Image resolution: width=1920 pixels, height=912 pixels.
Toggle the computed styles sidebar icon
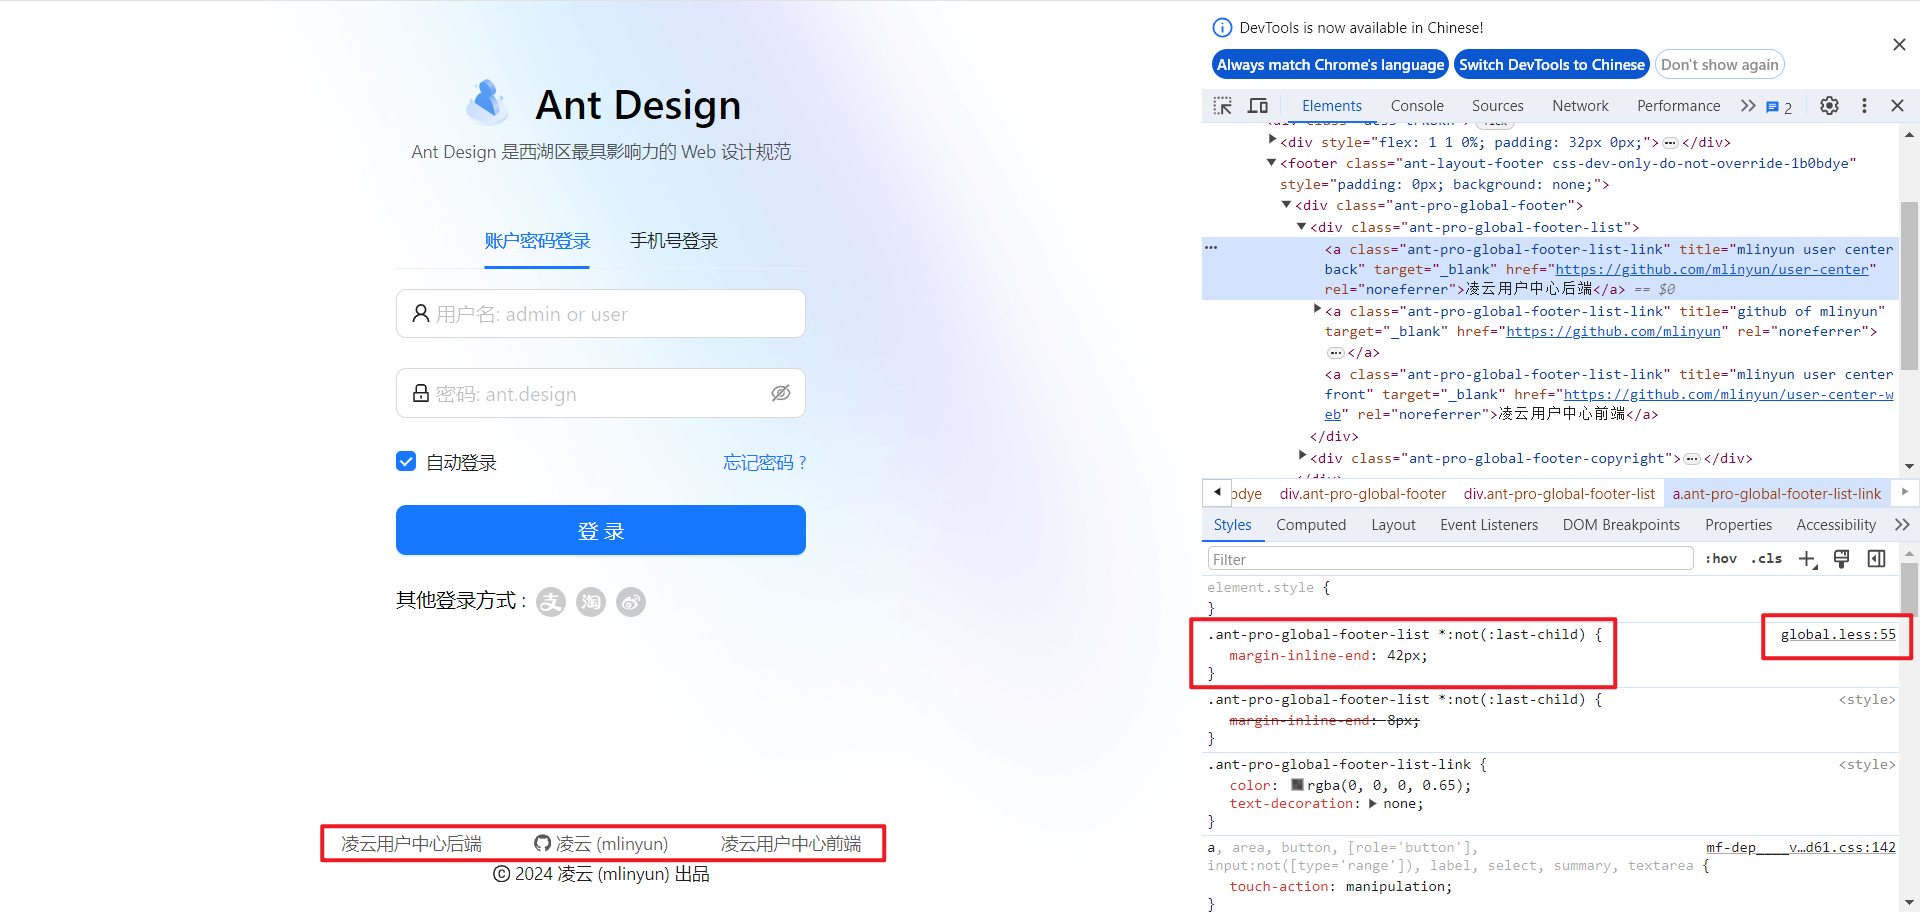1876,559
